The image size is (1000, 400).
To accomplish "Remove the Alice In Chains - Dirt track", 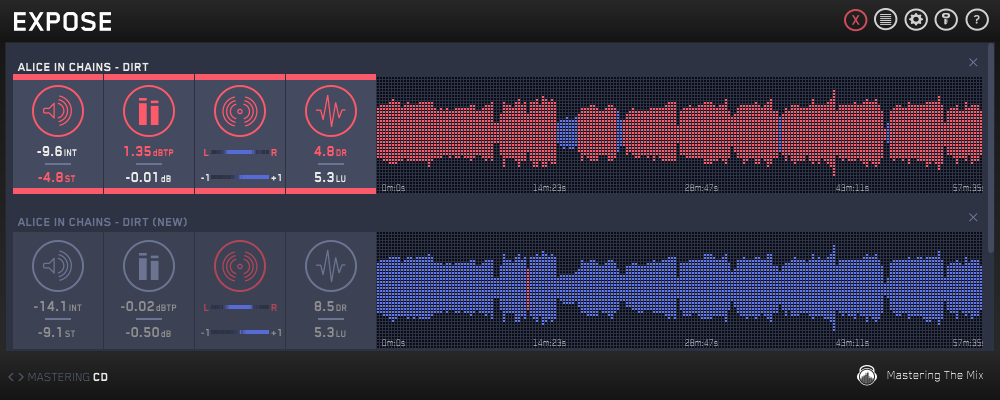I will click(x=974, y=62).
